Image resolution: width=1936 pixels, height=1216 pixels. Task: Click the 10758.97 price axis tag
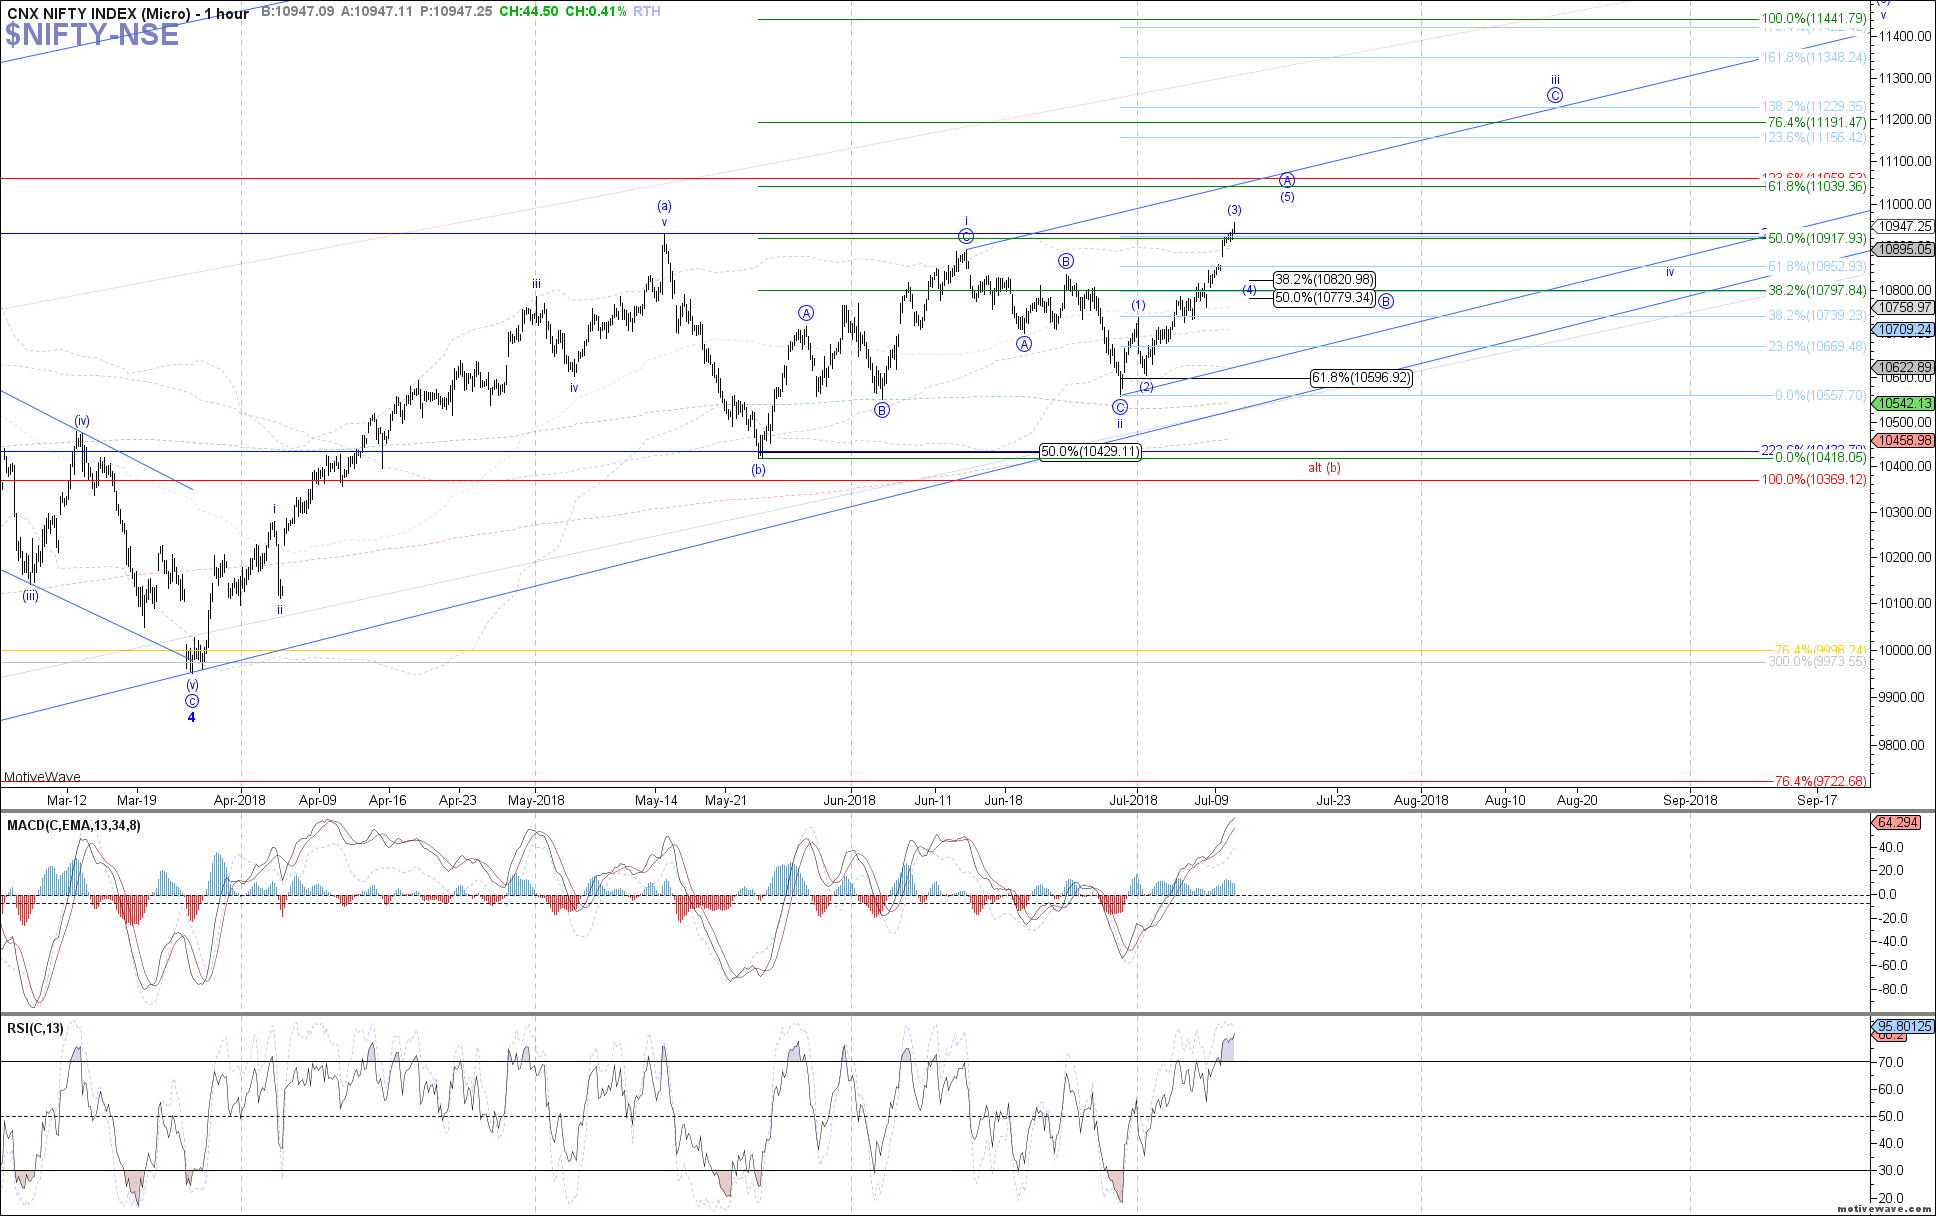1905,308
